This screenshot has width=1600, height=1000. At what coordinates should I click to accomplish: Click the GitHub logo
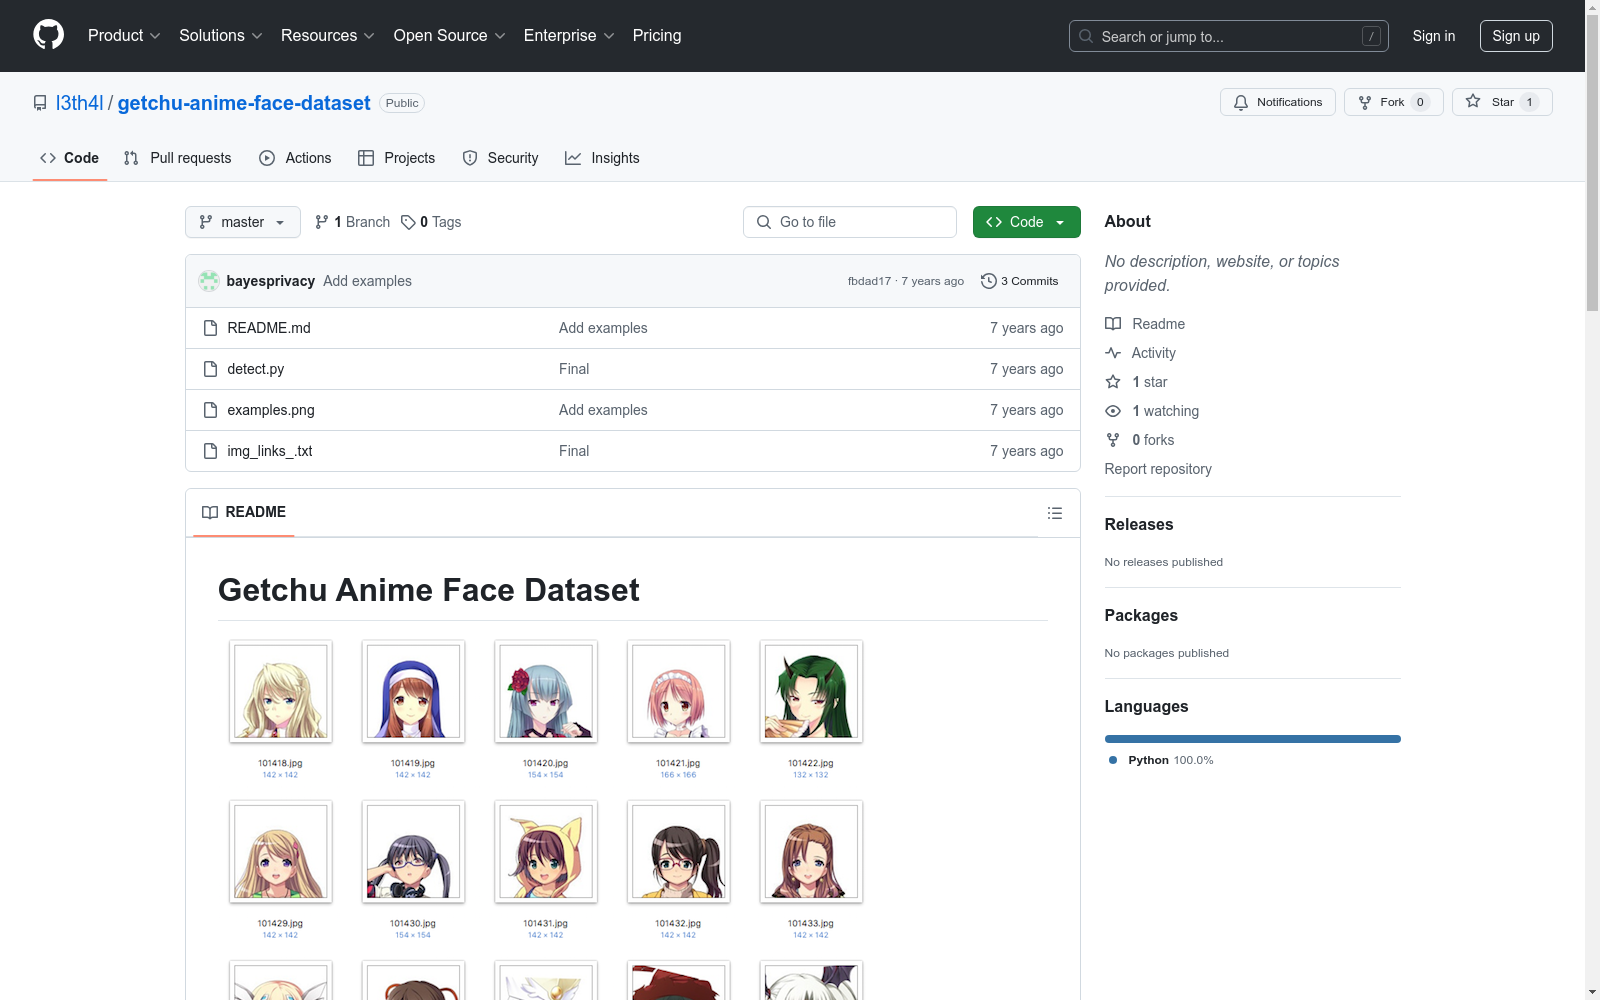[48, 35]
